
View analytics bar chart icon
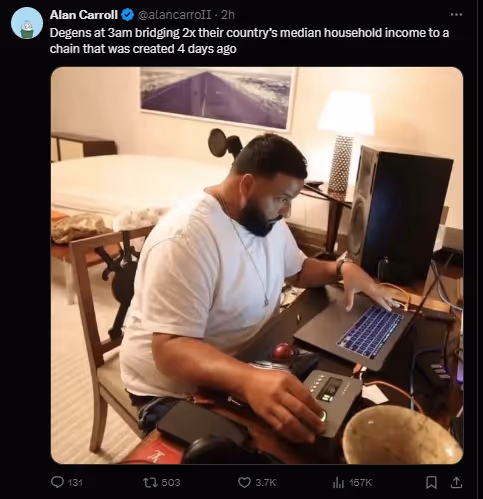pyautogui.click(x=338, y=482)
